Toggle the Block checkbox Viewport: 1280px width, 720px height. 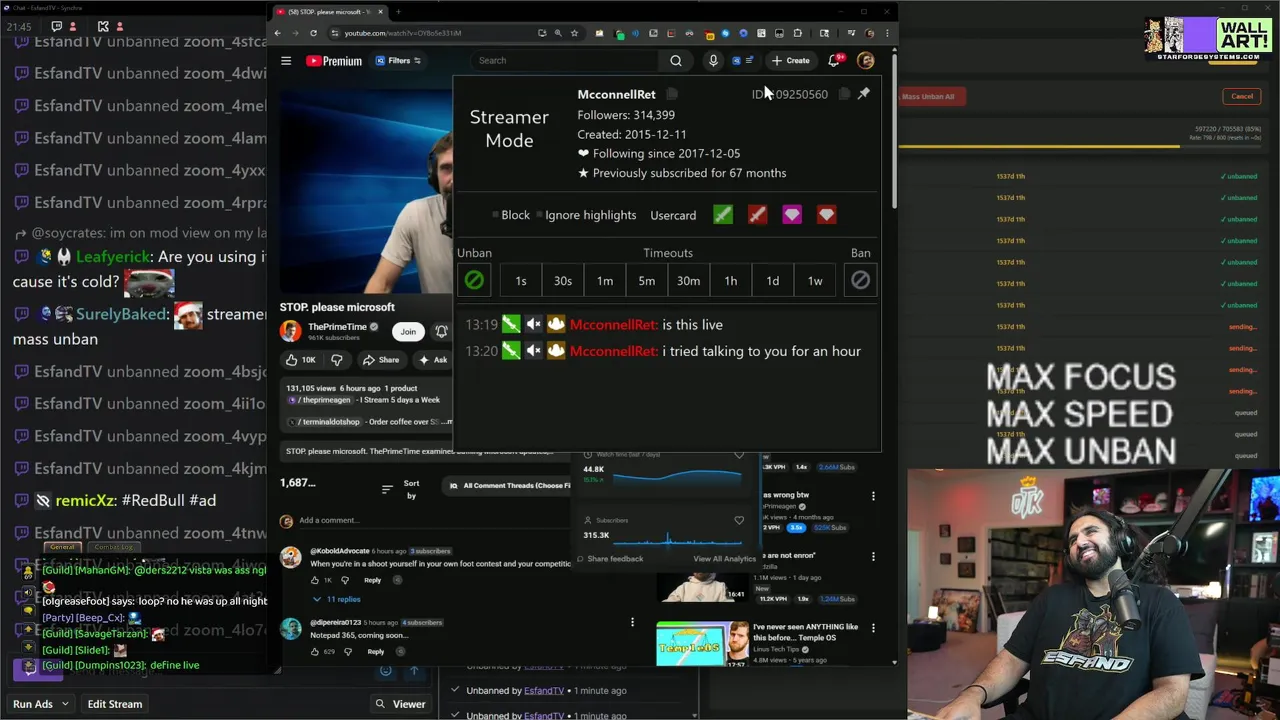pos(495,215)
